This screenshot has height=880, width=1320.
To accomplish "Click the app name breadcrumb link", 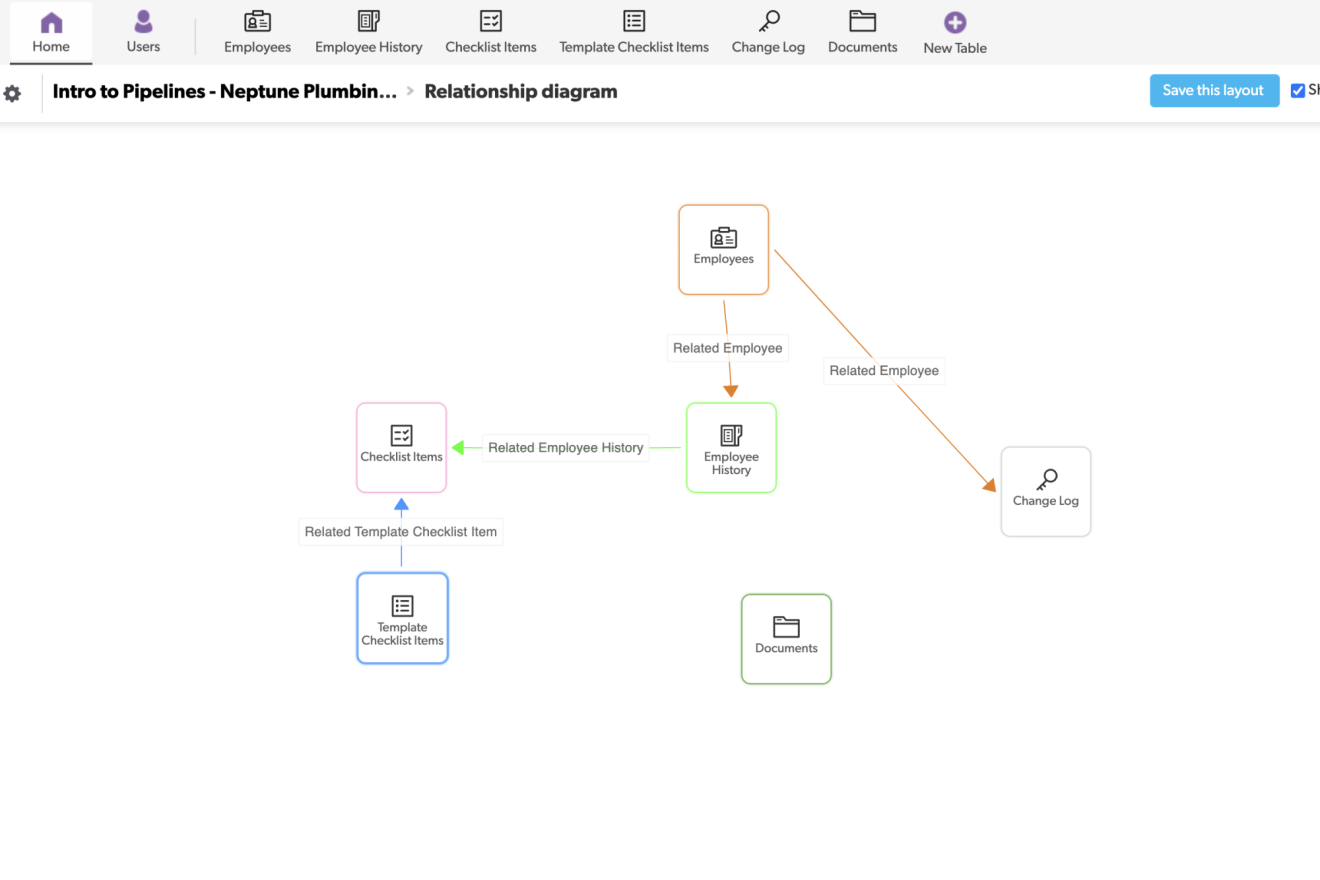I will [224, 92].
